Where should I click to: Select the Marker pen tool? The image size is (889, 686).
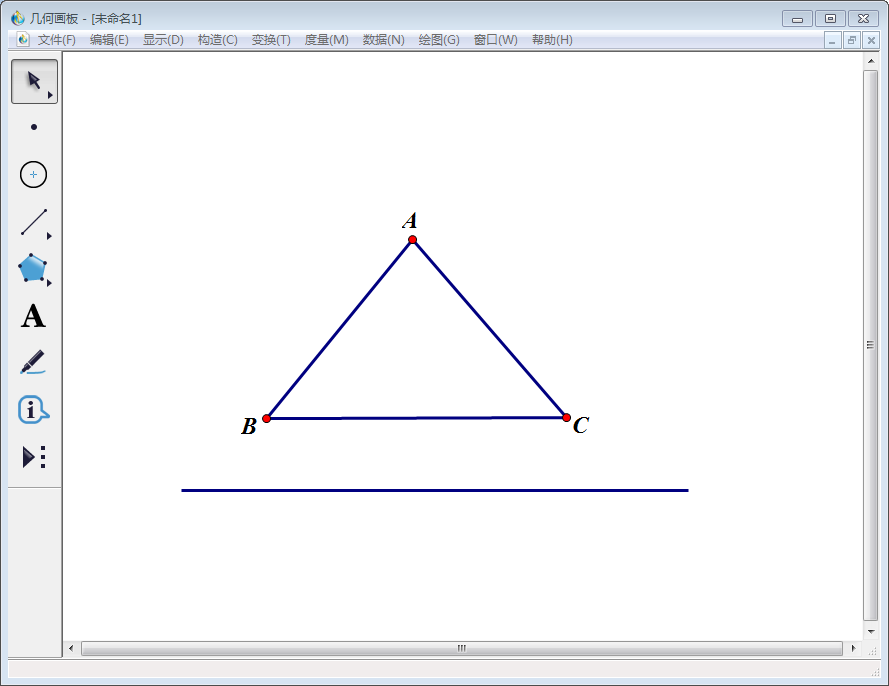coord(33,362)
